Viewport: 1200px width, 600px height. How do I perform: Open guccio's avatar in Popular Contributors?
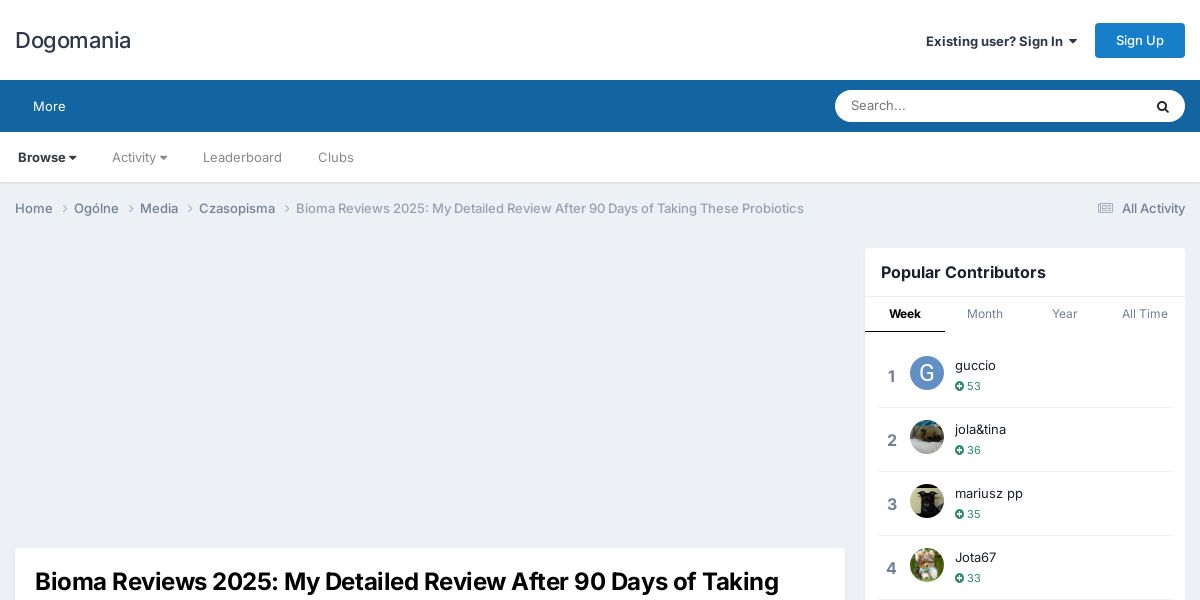pyautogui.click(x=927, y=373)
